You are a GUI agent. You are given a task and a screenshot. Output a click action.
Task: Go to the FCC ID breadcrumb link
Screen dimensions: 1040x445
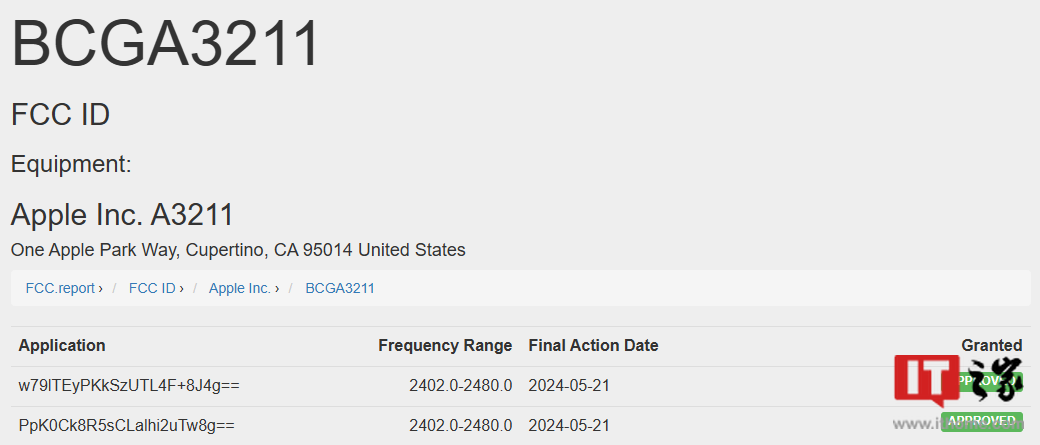[153, 288]
